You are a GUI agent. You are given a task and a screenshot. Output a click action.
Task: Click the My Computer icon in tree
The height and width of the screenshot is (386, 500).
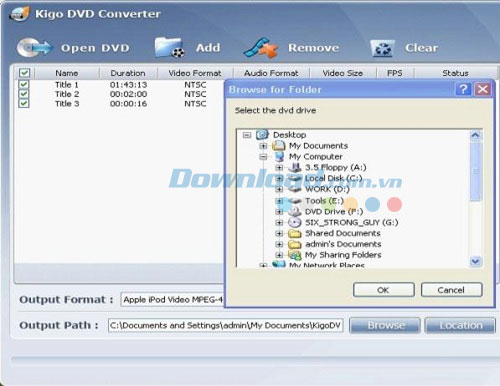point(279,156)
